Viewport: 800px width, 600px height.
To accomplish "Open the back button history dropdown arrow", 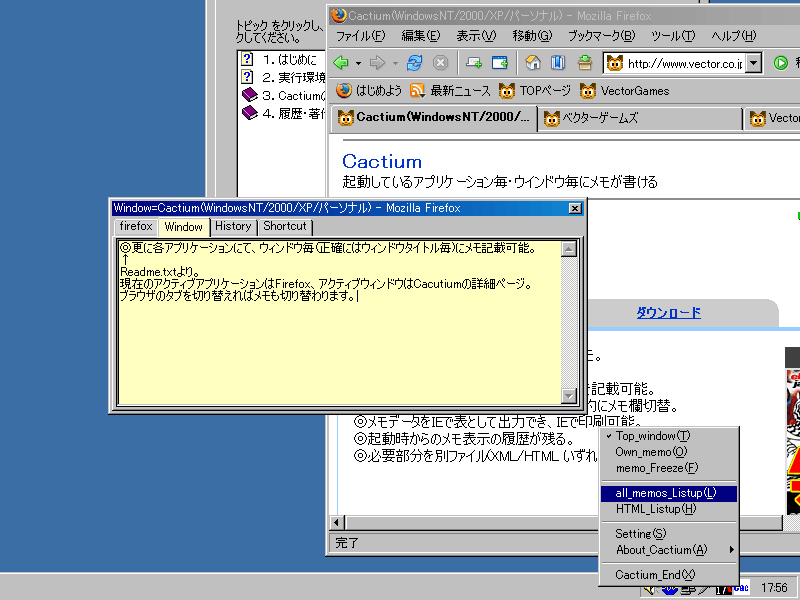I will 358,63.
